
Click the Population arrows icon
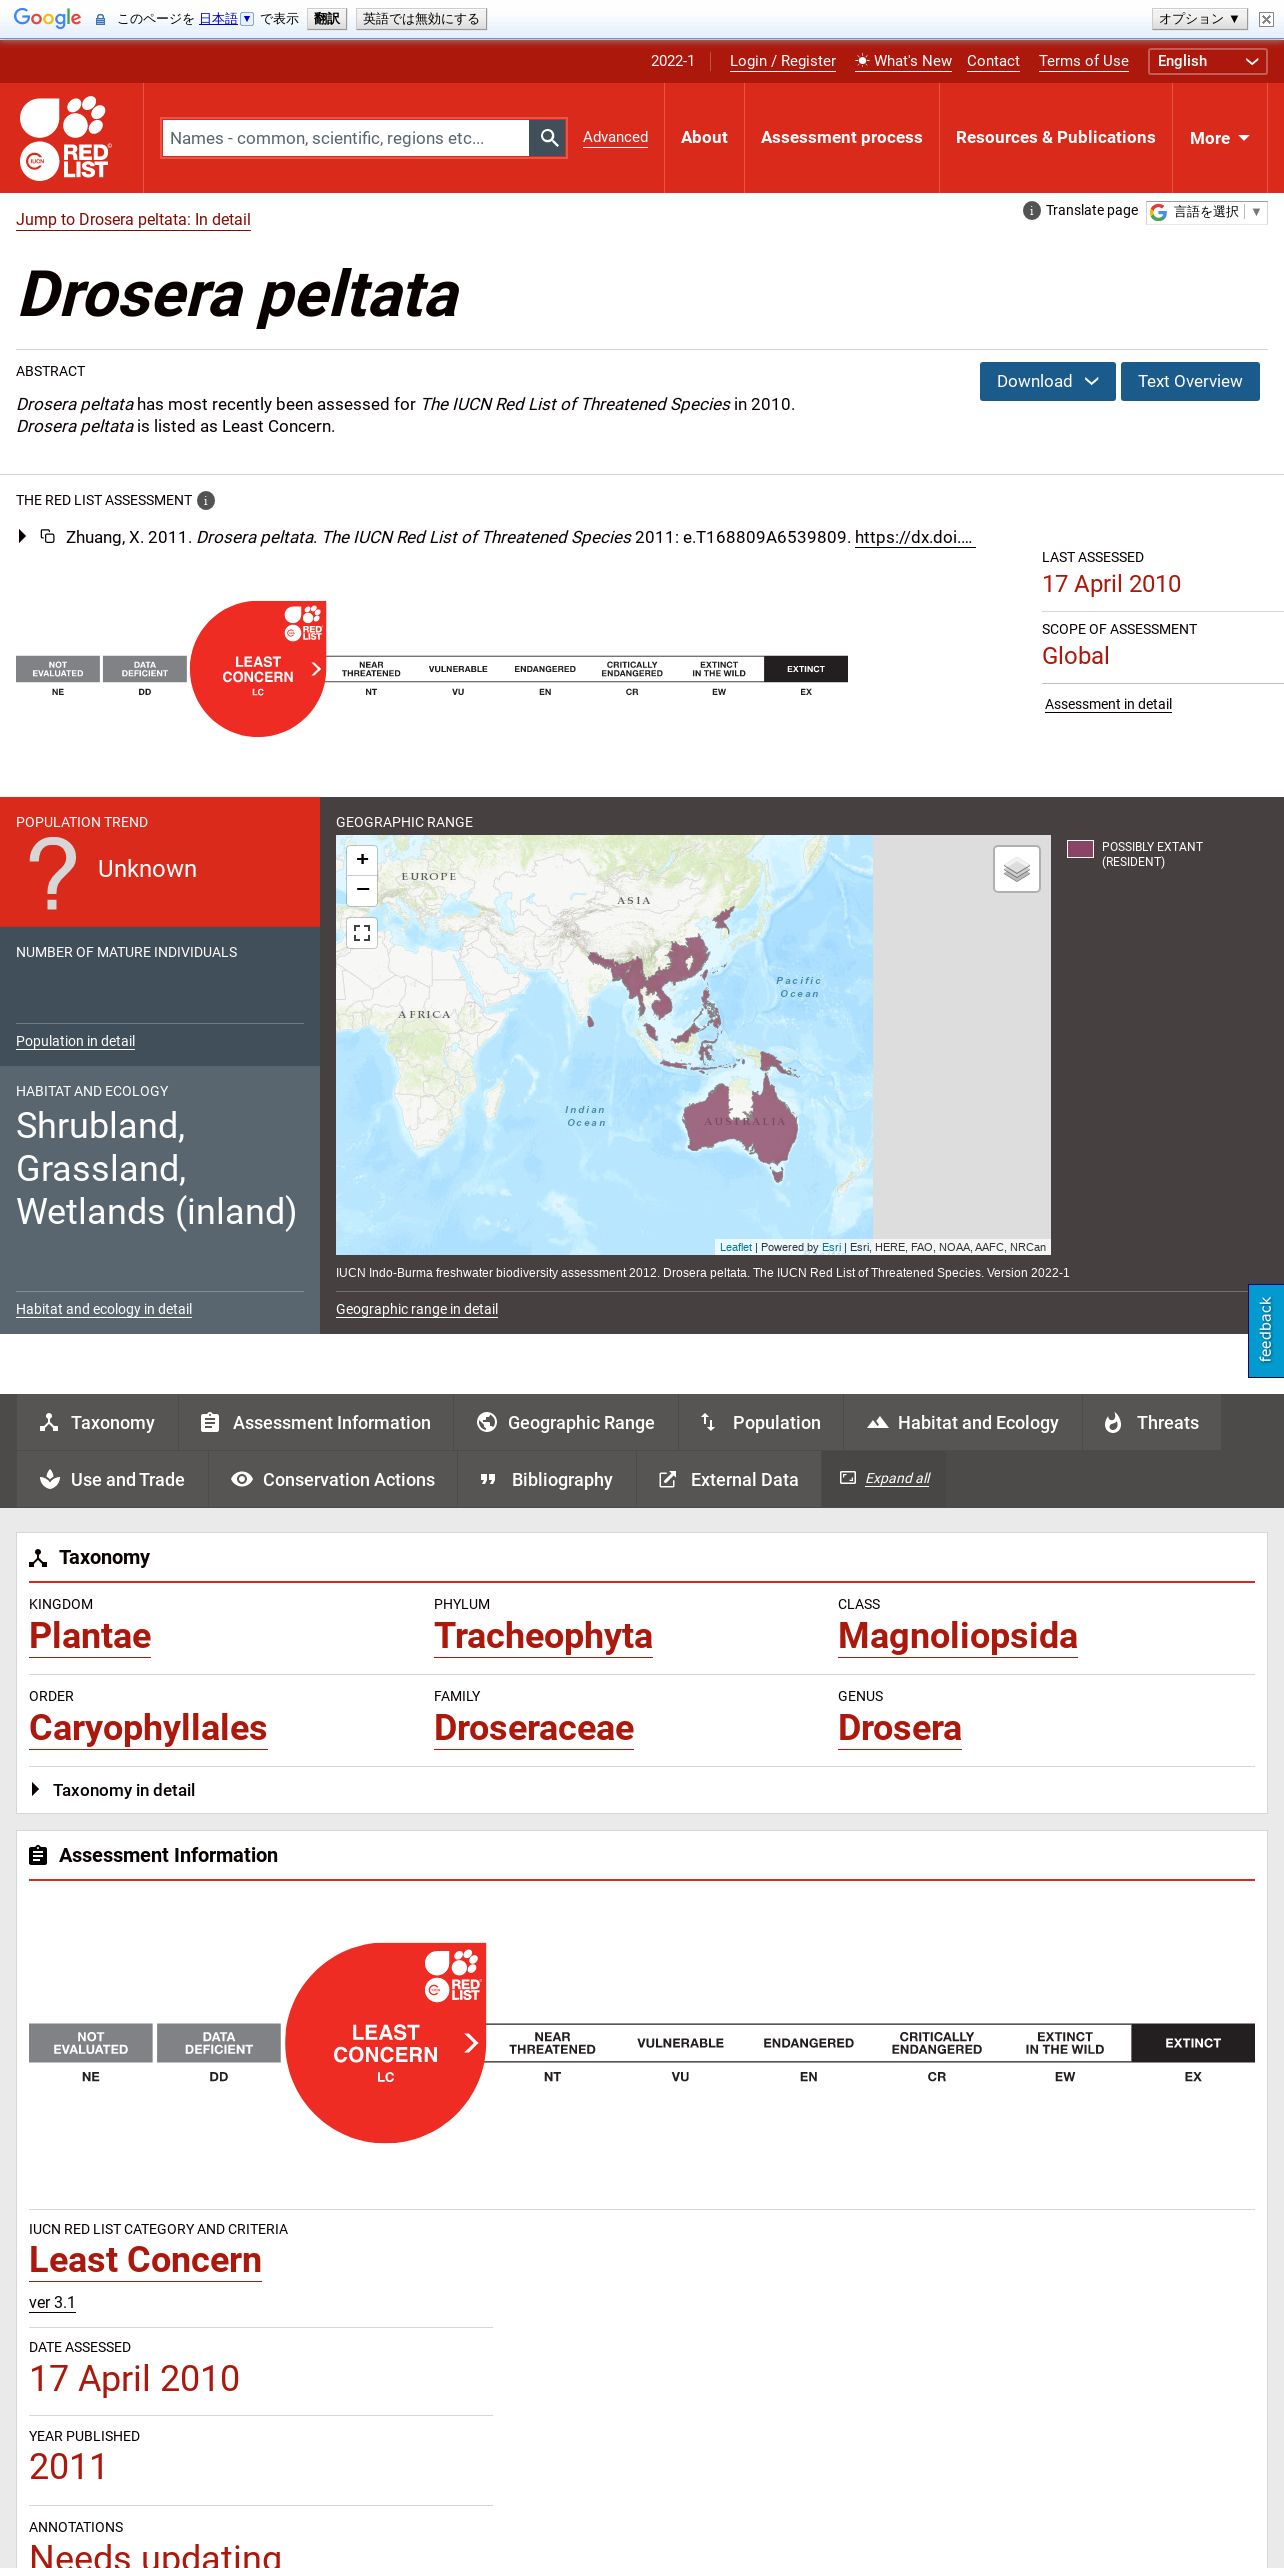(708, 1421)
